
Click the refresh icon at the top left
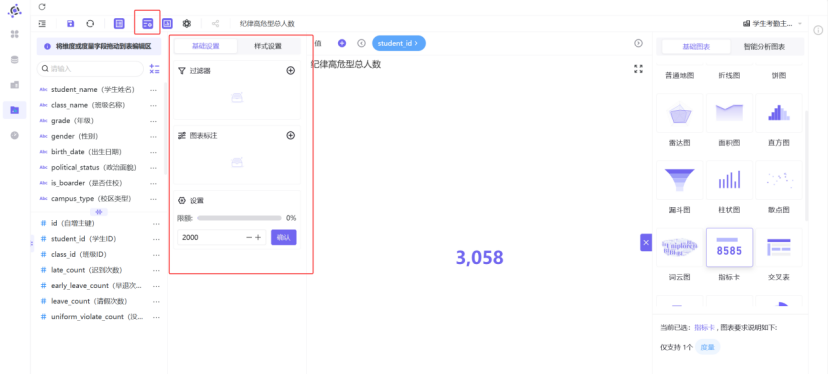[x=42, y=7]
